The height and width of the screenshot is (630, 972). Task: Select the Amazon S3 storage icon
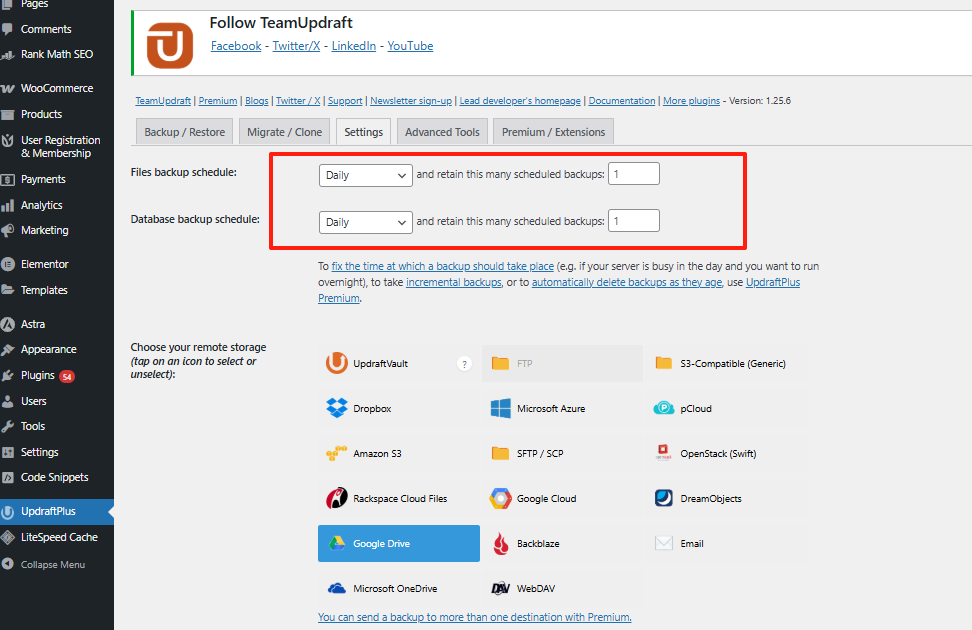coord(337,453)
